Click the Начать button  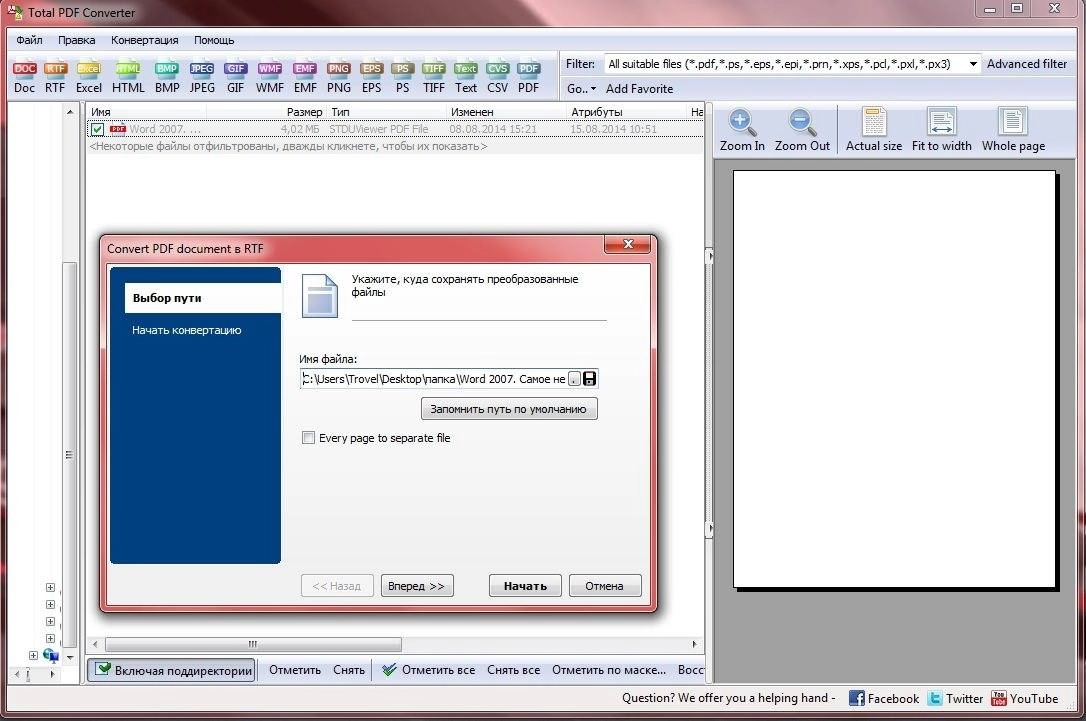coord(525,586)
